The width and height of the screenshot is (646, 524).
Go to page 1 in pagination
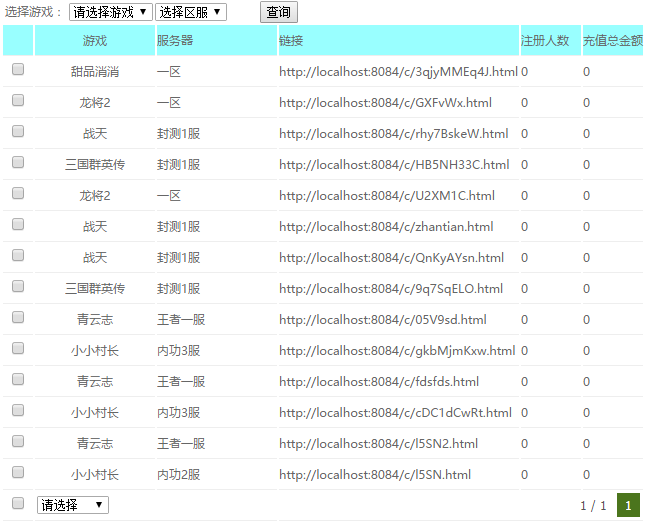coord(628,505)
